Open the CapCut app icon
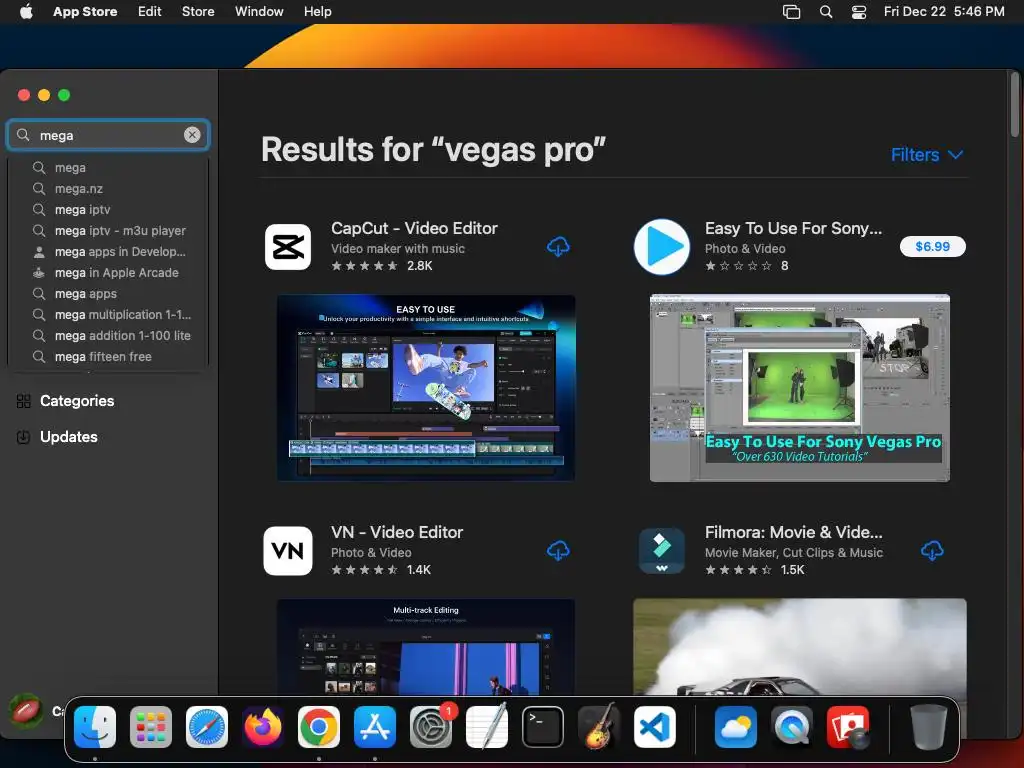 click(288, 247)
